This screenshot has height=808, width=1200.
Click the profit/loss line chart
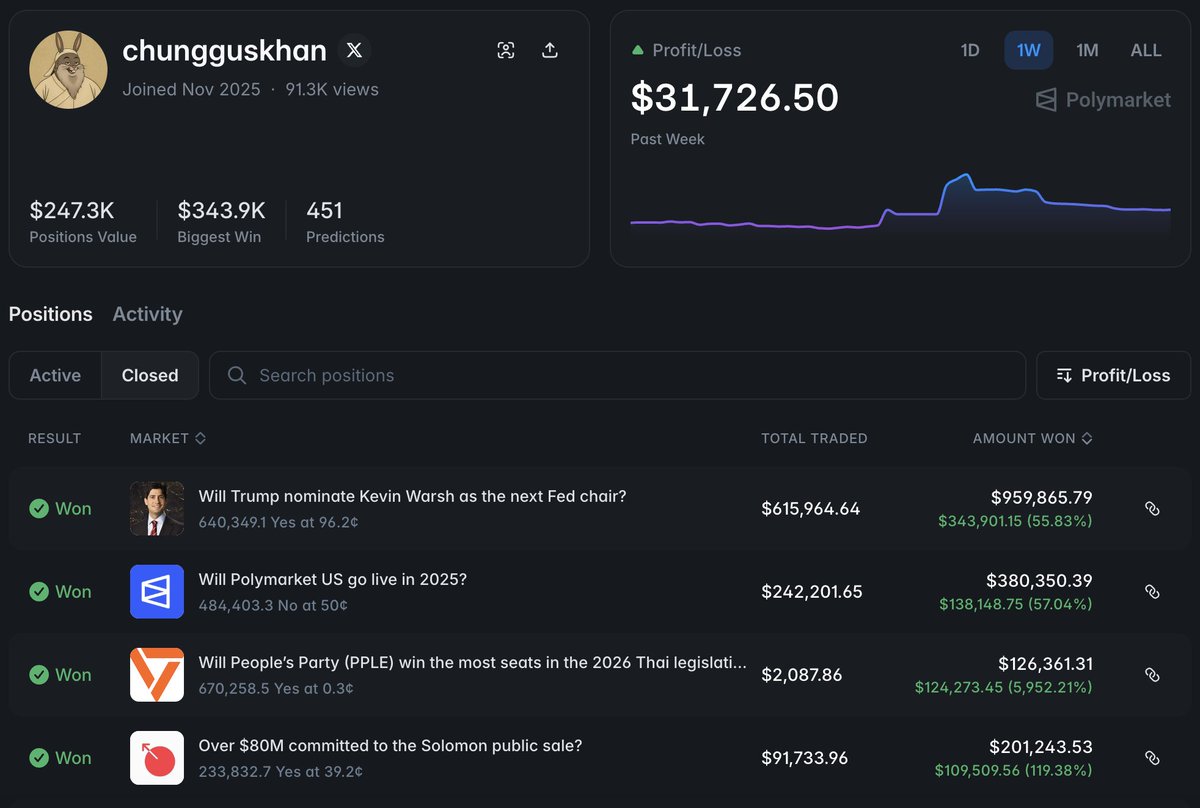900,205
